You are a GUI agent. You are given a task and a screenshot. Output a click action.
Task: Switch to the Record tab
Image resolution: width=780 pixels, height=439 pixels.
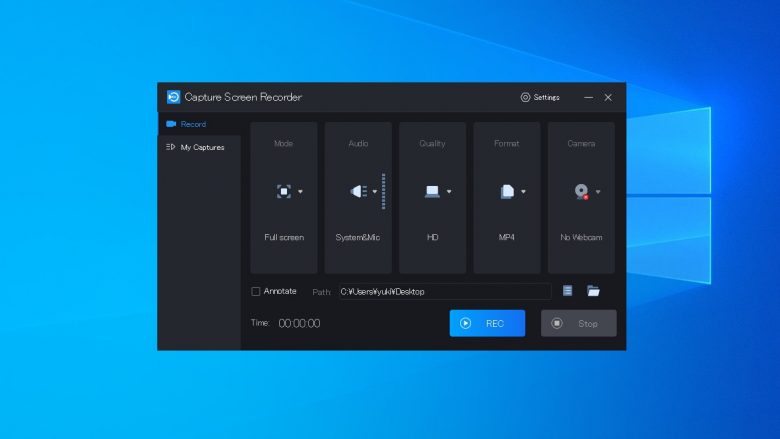point(199,124)
